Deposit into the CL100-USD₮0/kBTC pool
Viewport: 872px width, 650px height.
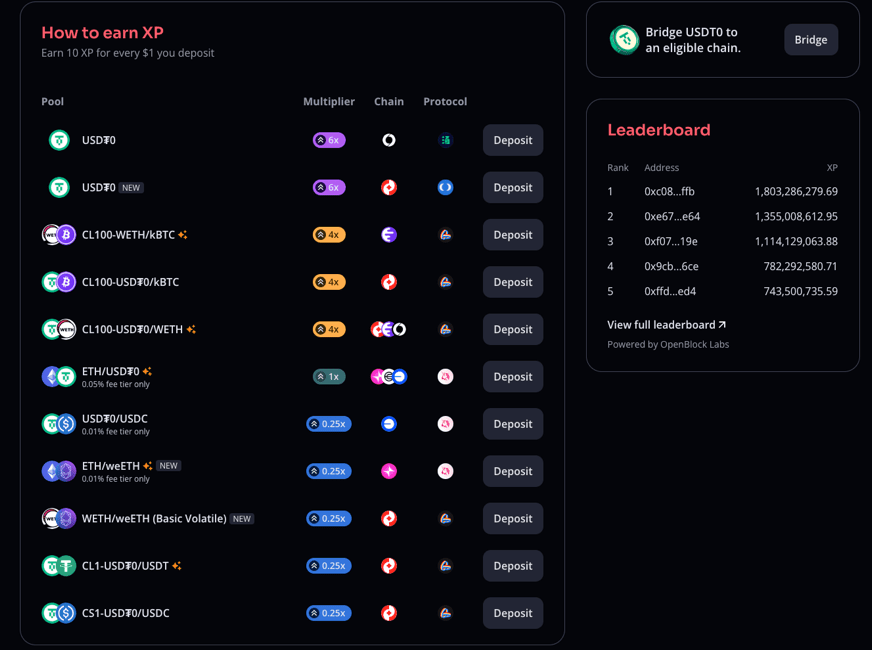point(513,282)
